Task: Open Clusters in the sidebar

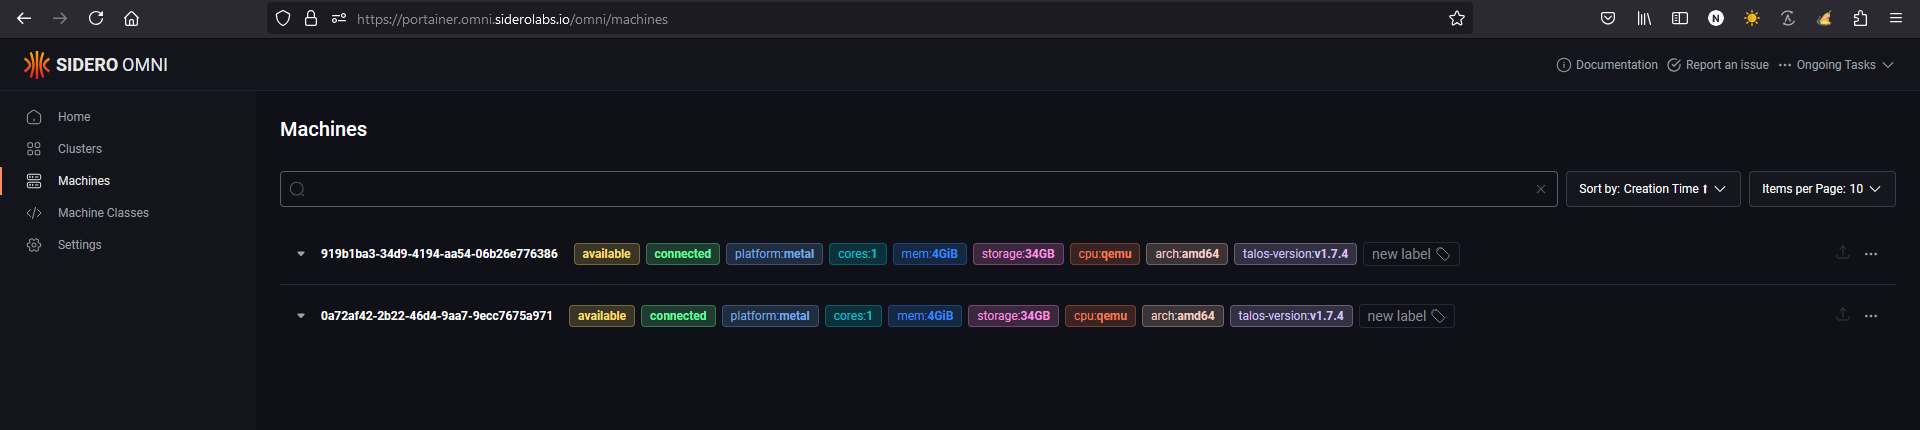Action: 80,149
